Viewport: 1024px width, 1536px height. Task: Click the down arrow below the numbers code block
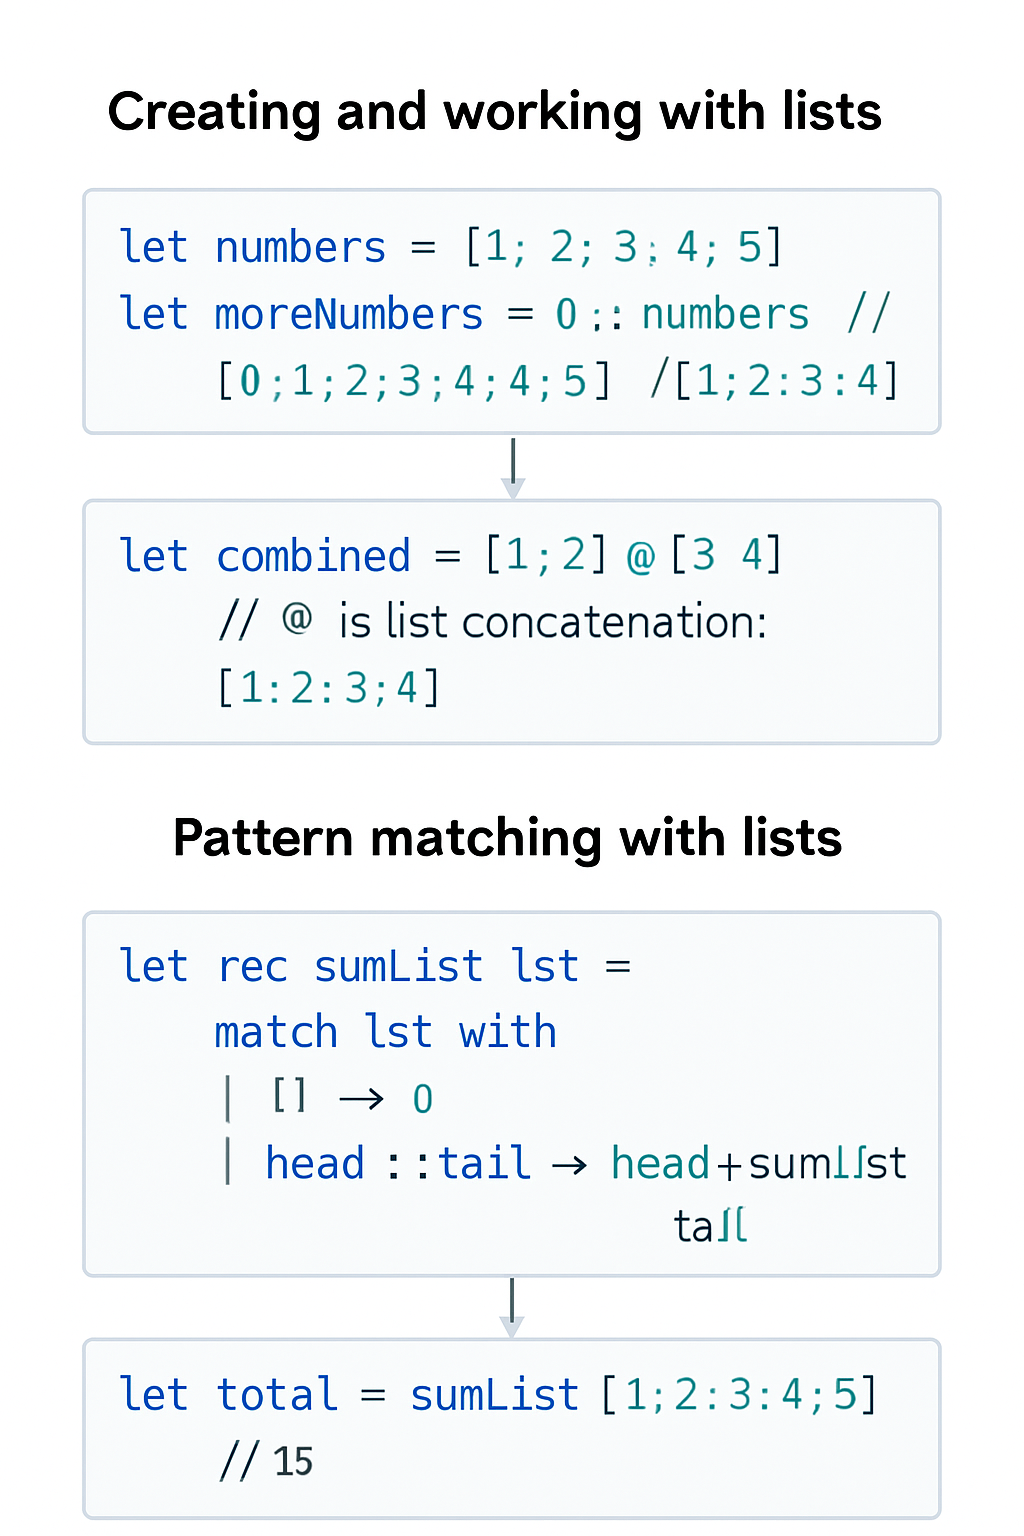click(x=513, y=468)
